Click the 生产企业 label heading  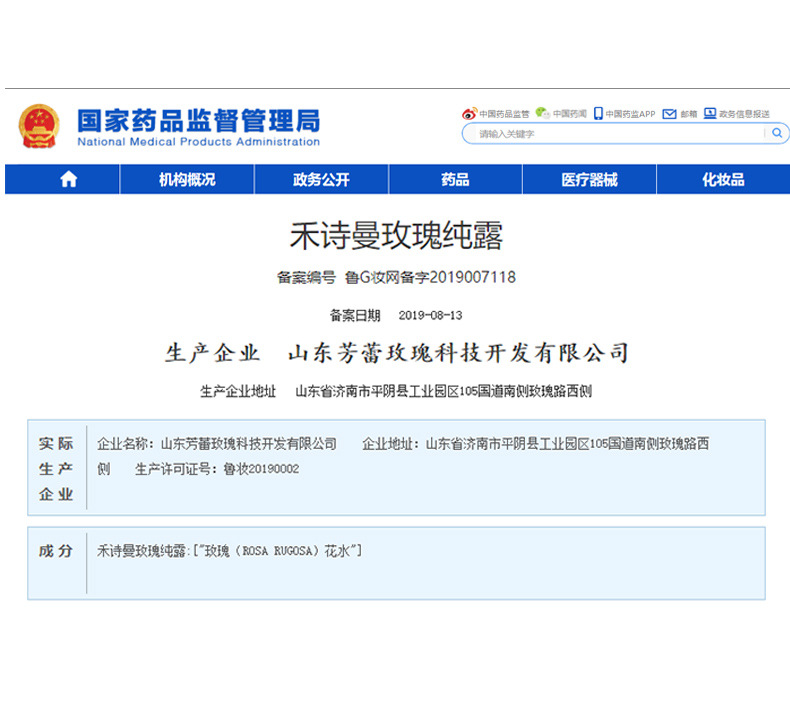tap(213, 353)
